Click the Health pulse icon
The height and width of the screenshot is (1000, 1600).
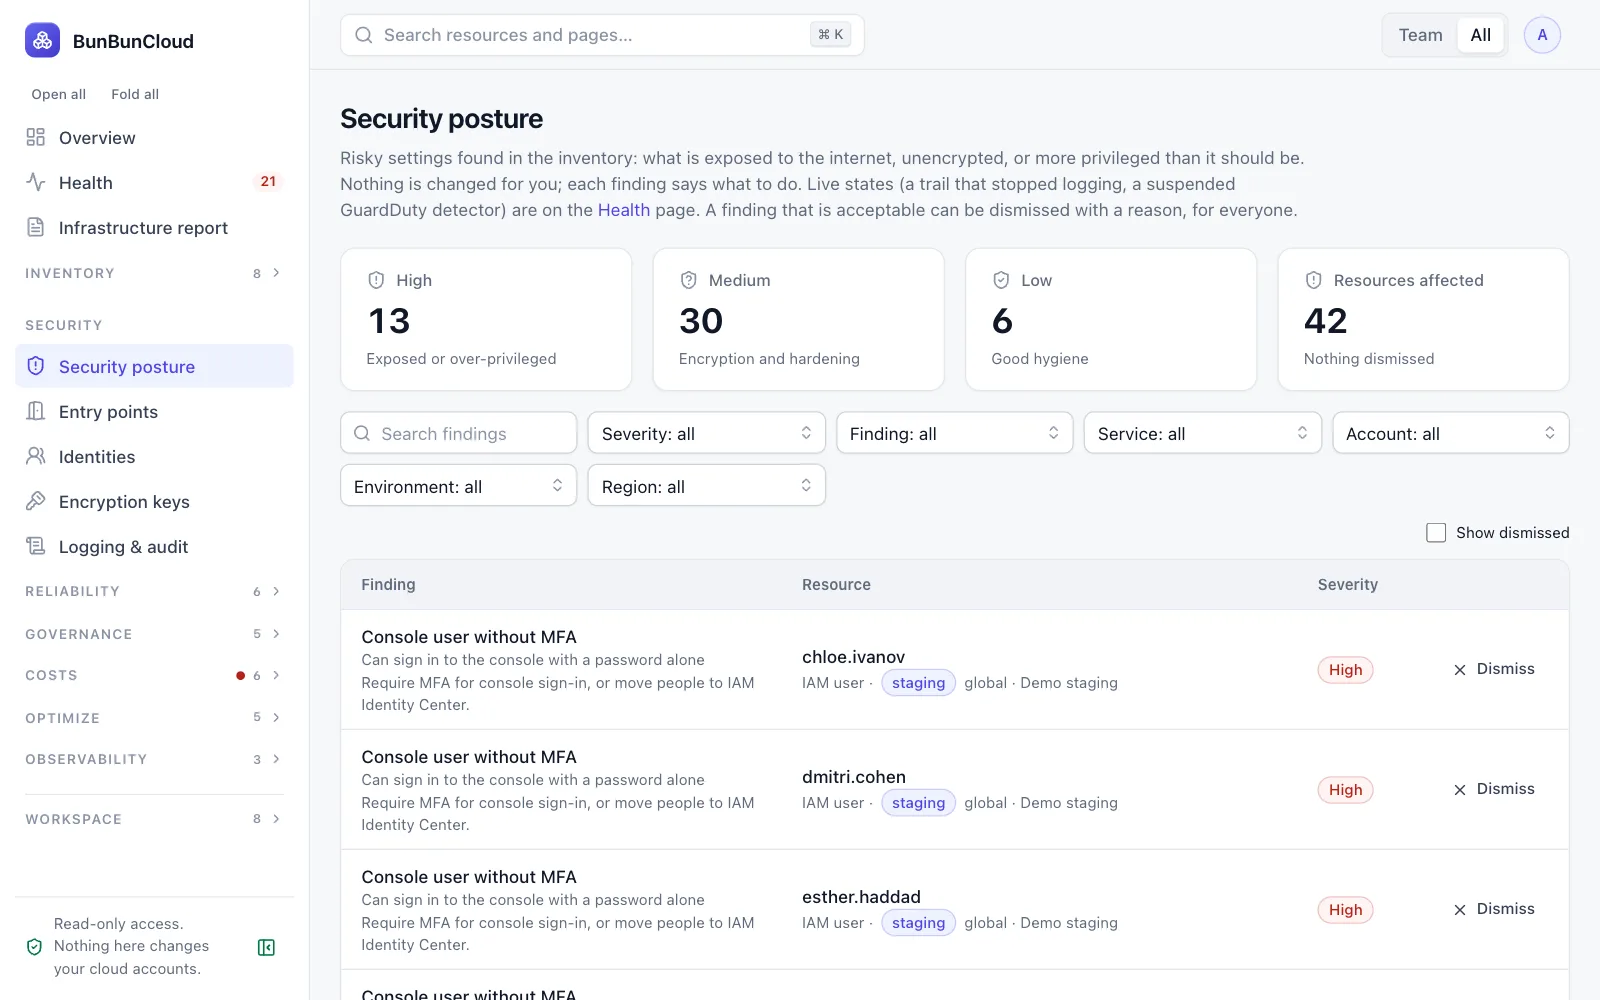click(36, 182)
